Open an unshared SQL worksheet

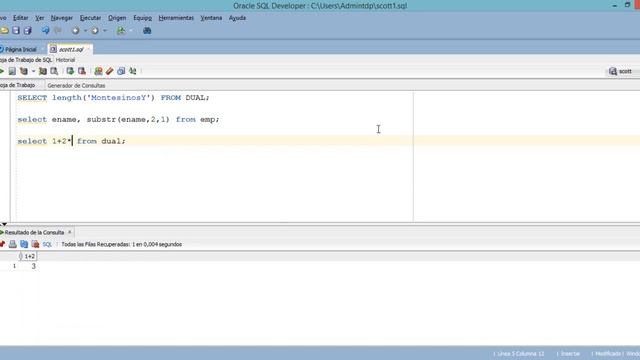pyautogui.click(x=98, y=71)
